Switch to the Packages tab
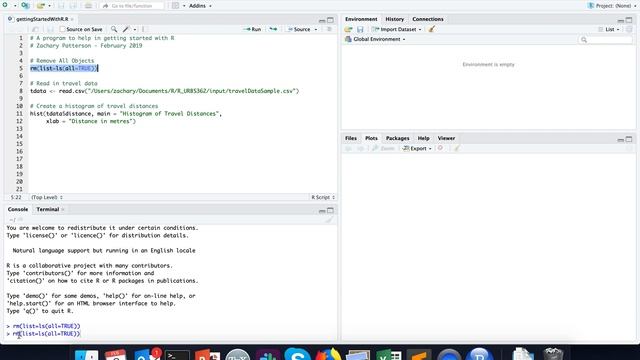This screenshot has width=640, height=360. tap(397, 138)
